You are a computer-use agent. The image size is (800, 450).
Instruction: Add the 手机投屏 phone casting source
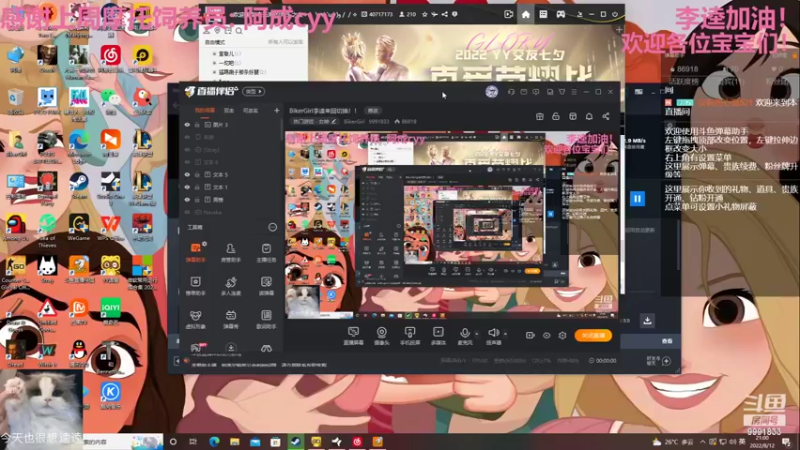410,336
